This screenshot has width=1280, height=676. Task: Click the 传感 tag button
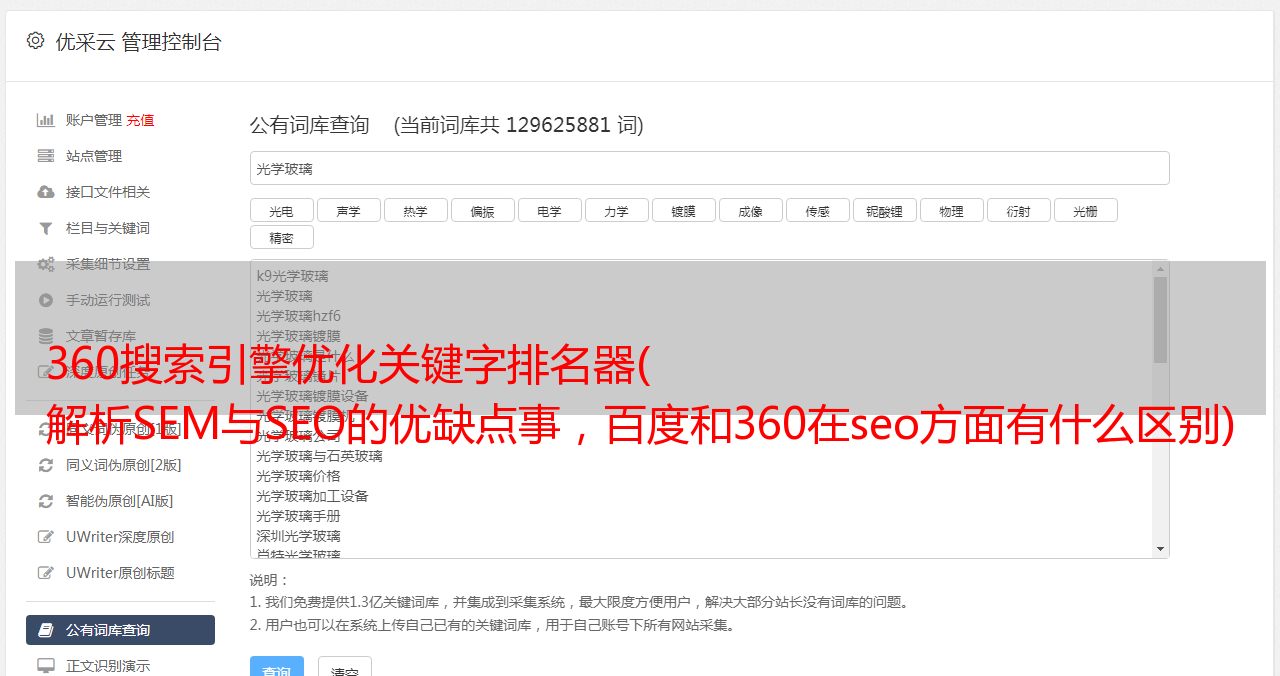tap(818, 210)
